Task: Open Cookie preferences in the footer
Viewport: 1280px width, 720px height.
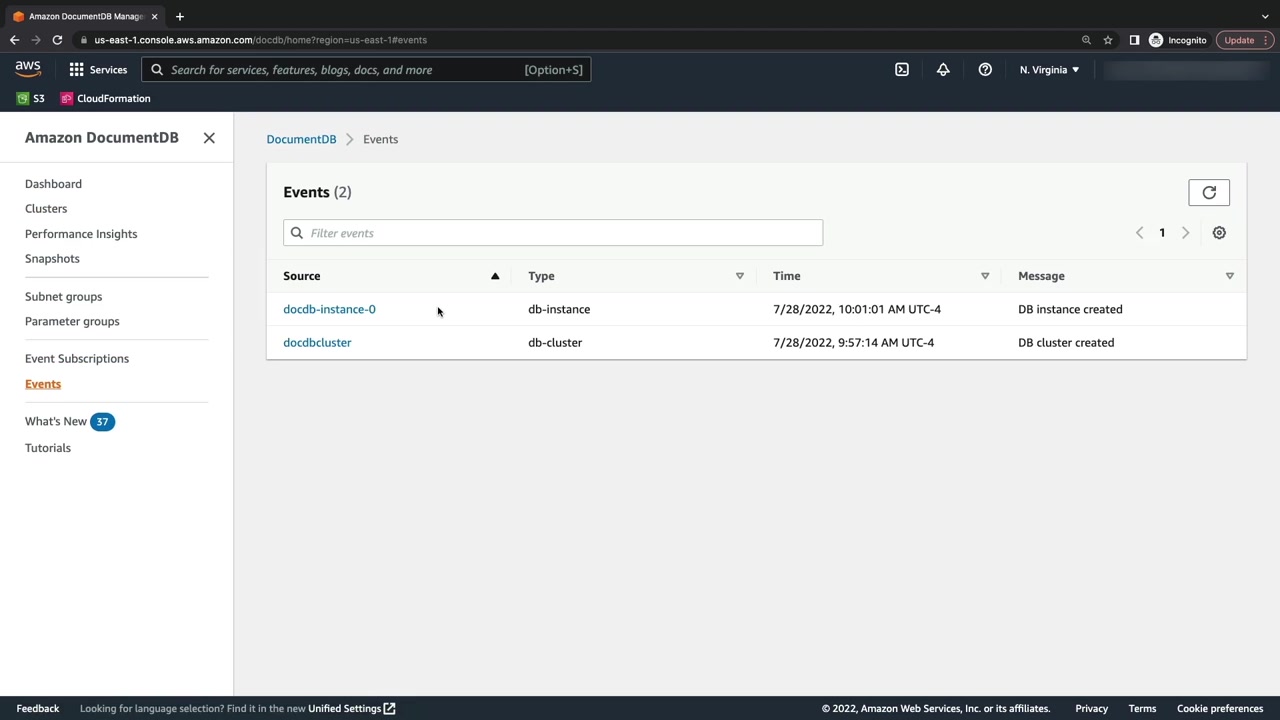Action: [x=1220, y=709]
